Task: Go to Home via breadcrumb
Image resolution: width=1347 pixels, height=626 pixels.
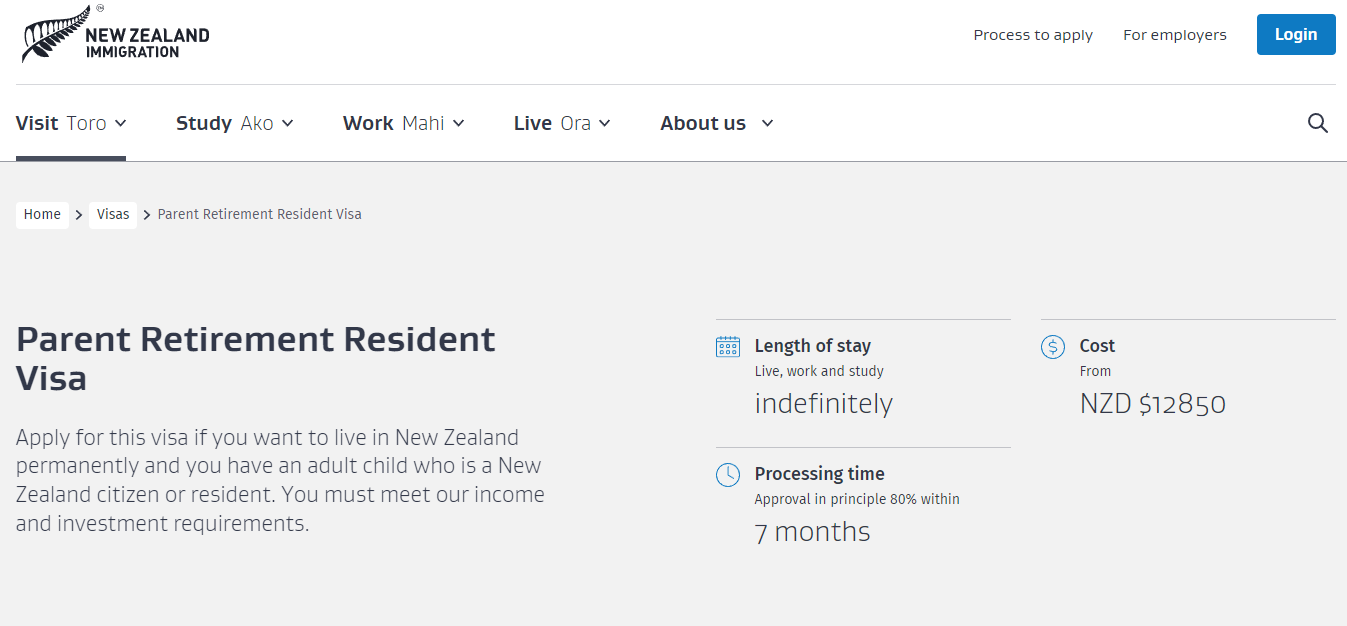Action: point(42,215)
